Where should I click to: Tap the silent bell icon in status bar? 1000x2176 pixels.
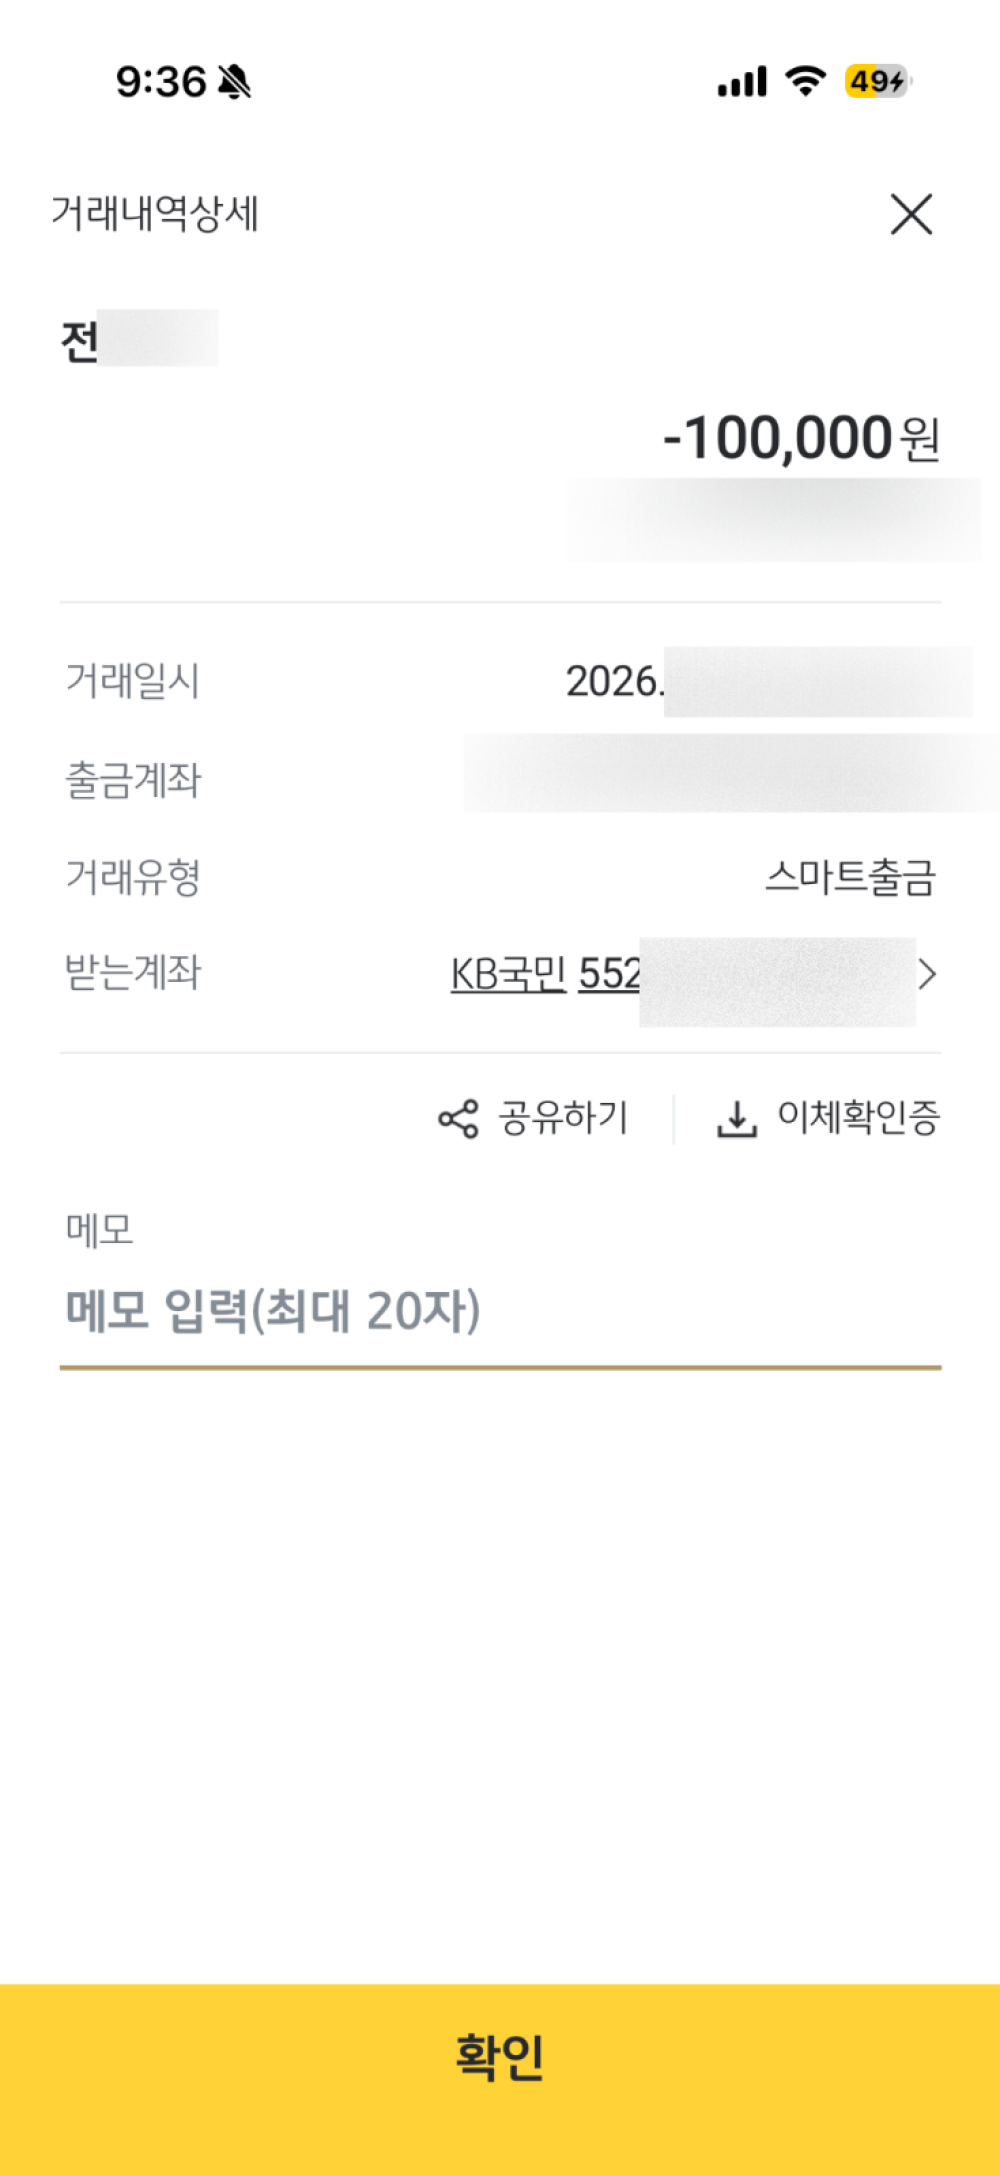(x=234, y=81)
